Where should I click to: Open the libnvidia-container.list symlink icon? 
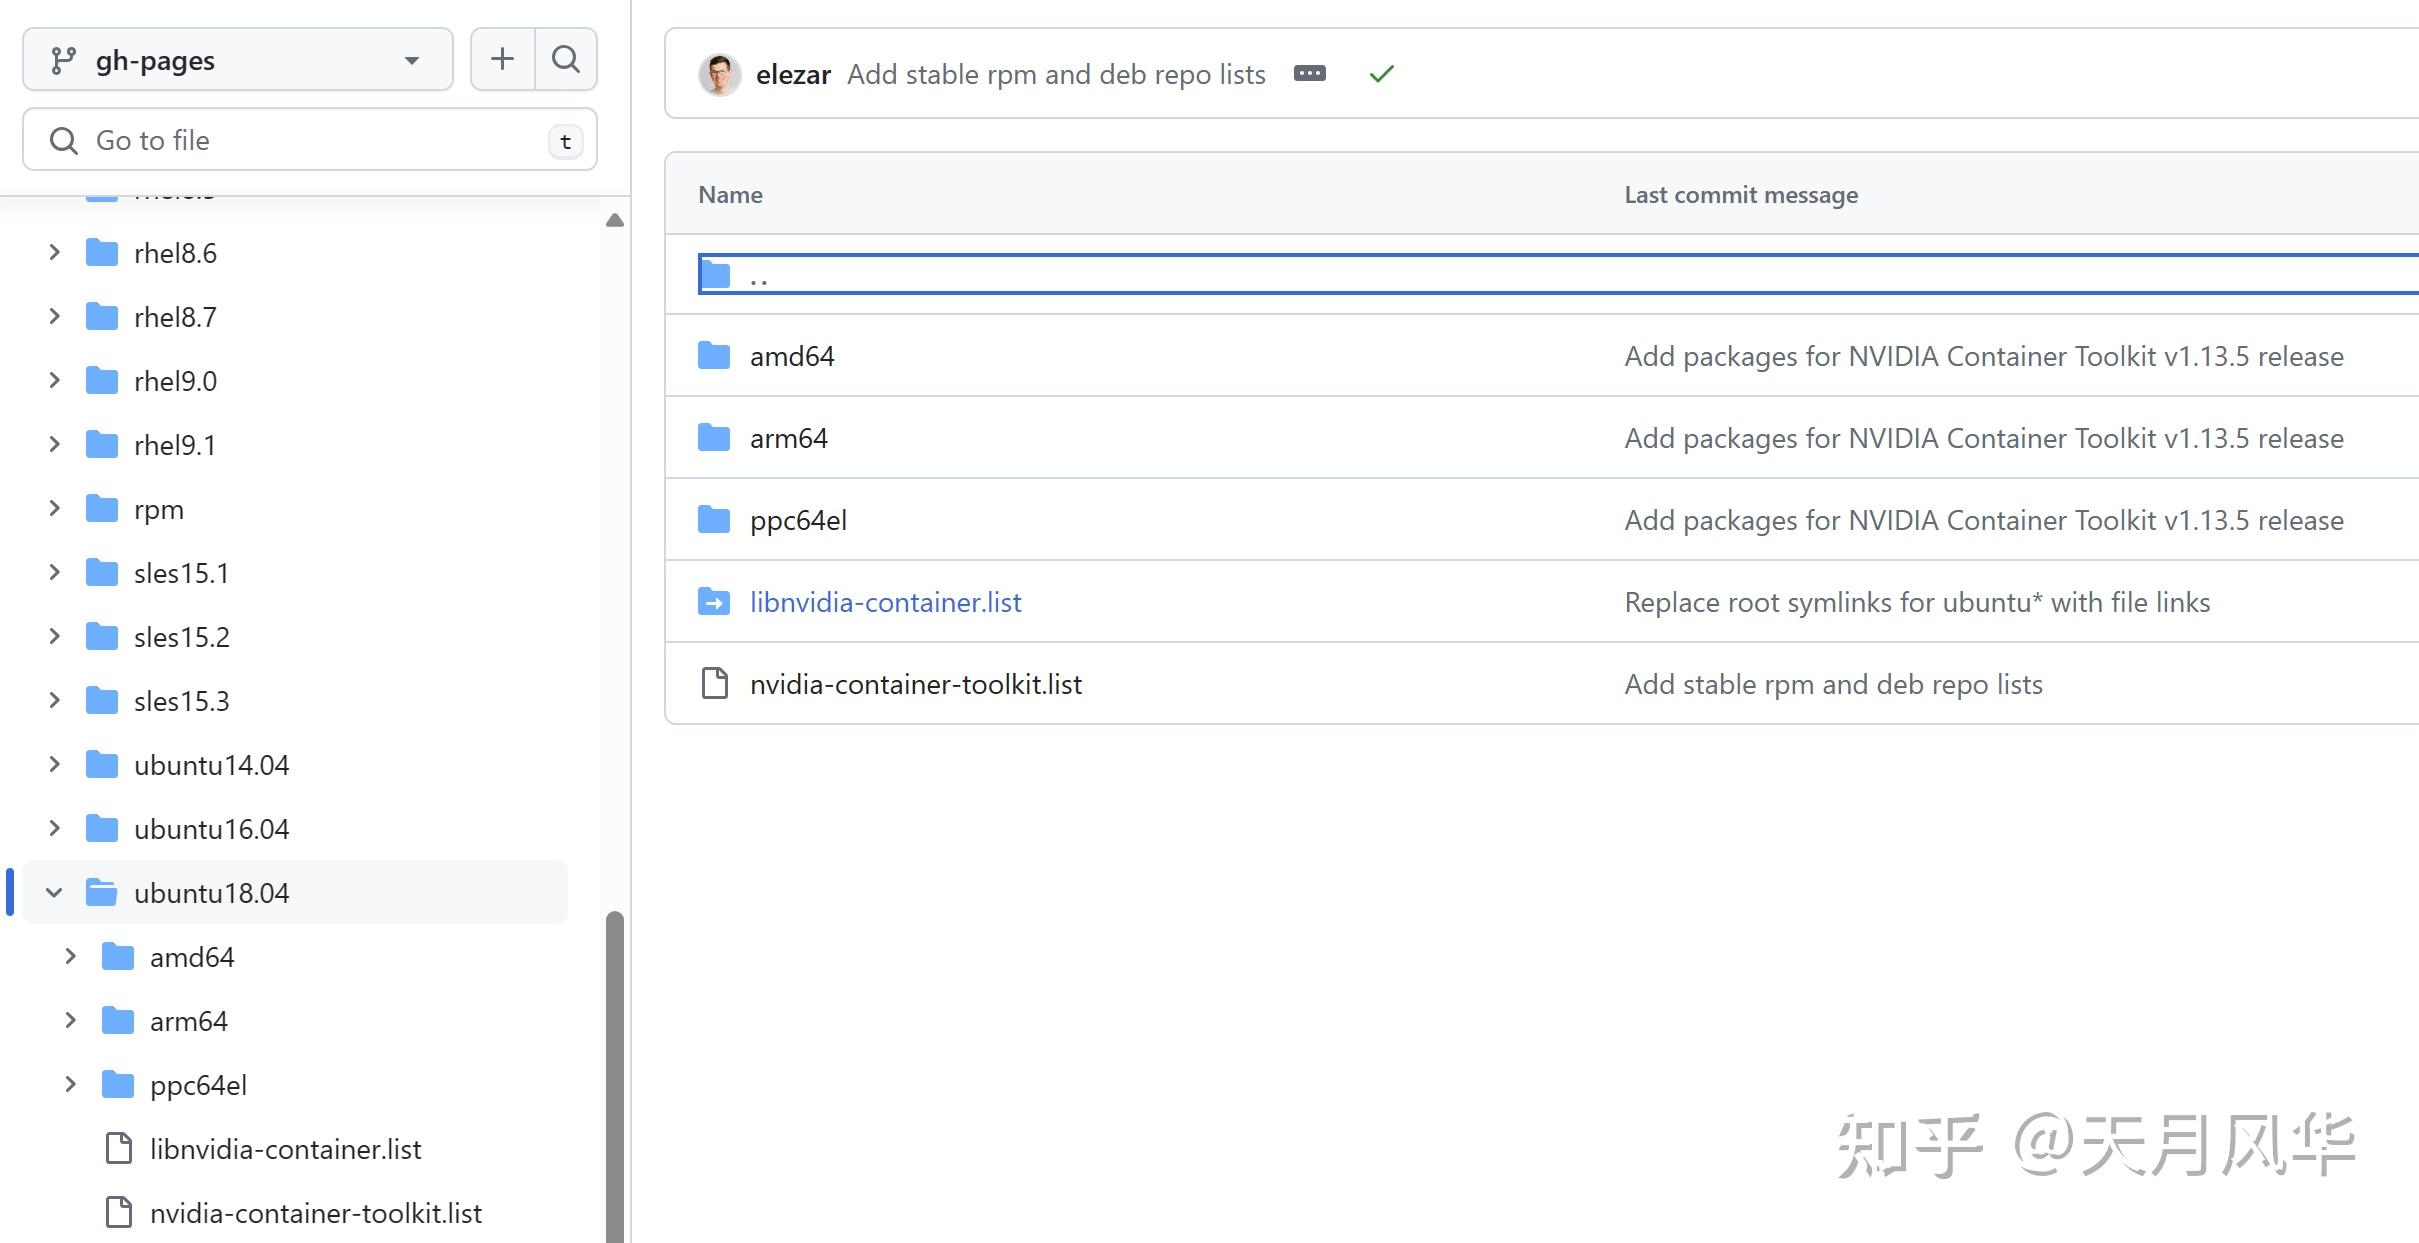(714, 602)
